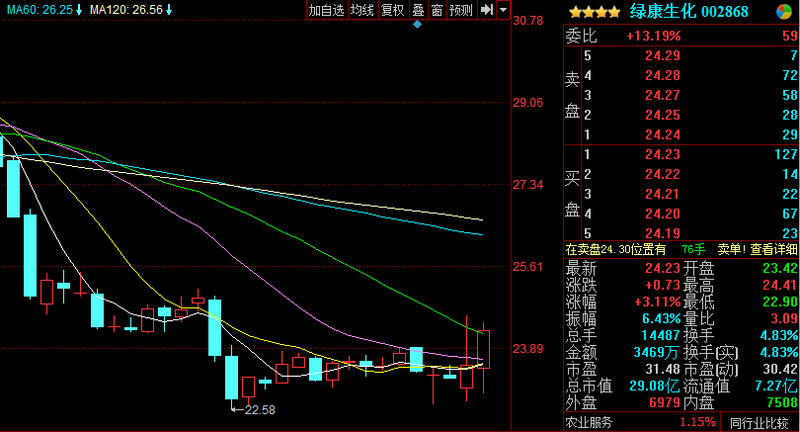The height and width of the screenshot is (432, 800).
Task: Add stock with 加自选 button
Action: (x=327, y=10)
